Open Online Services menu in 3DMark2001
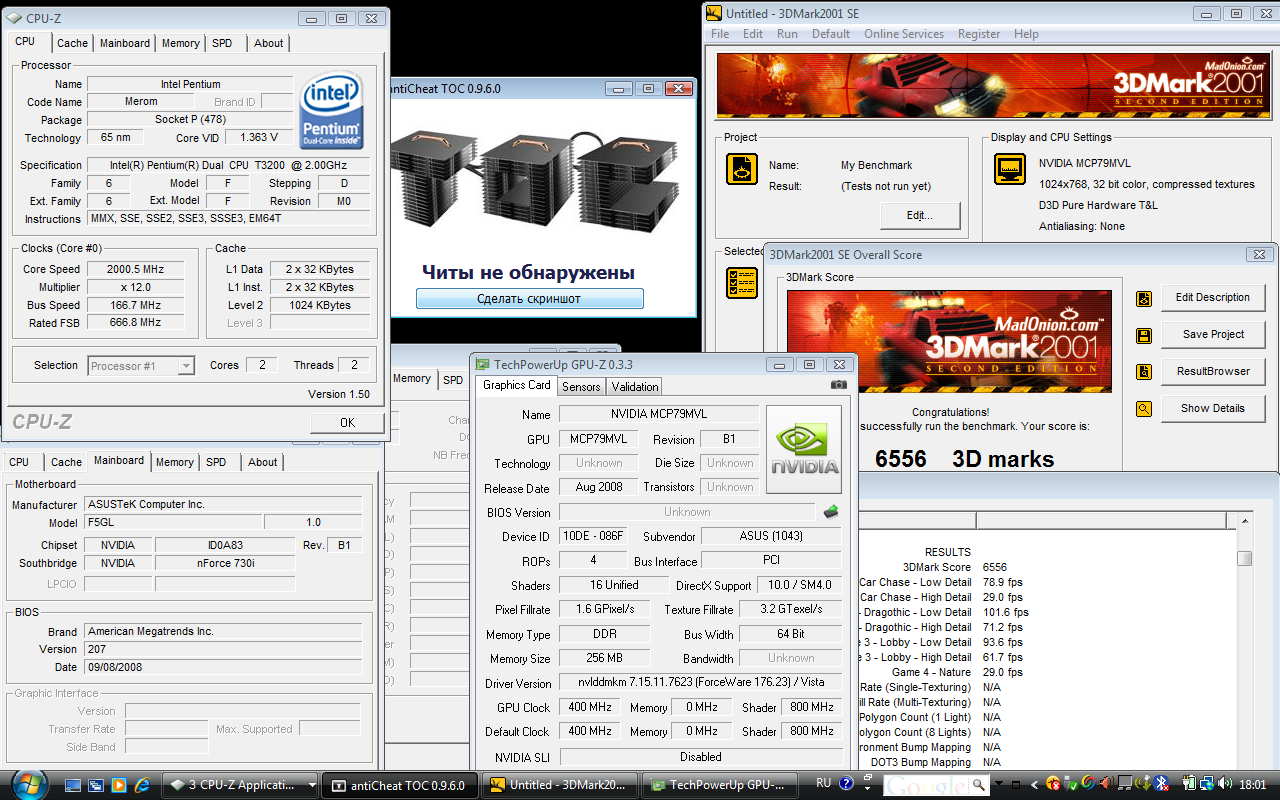This screenshot has width=1280, height=800. point(904,34)
